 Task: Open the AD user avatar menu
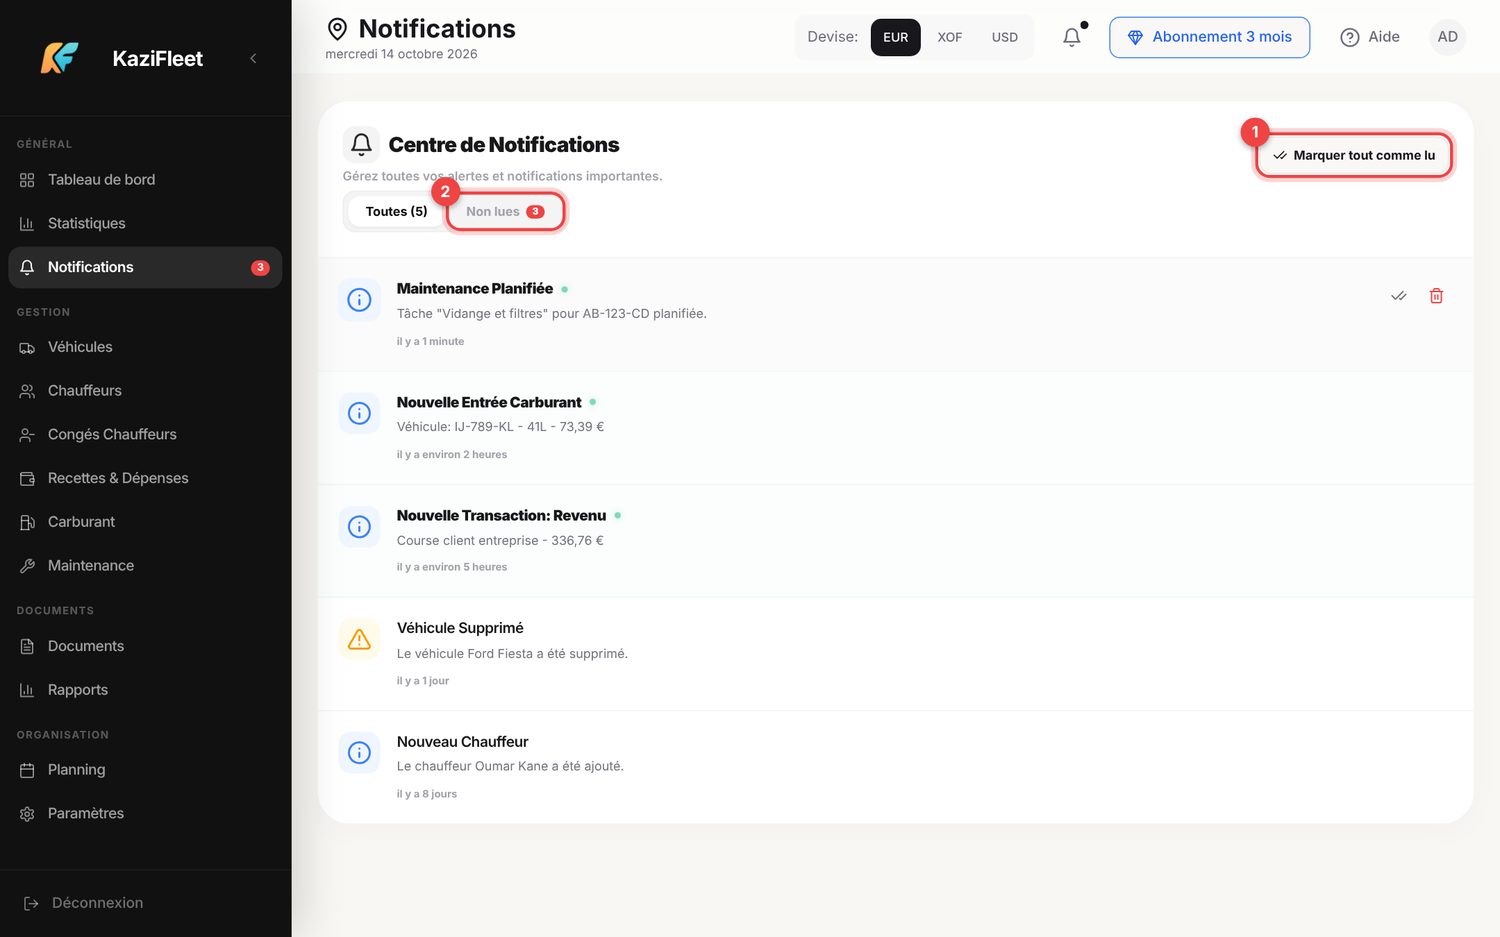pyautogui.click(x=1447, y=37)
